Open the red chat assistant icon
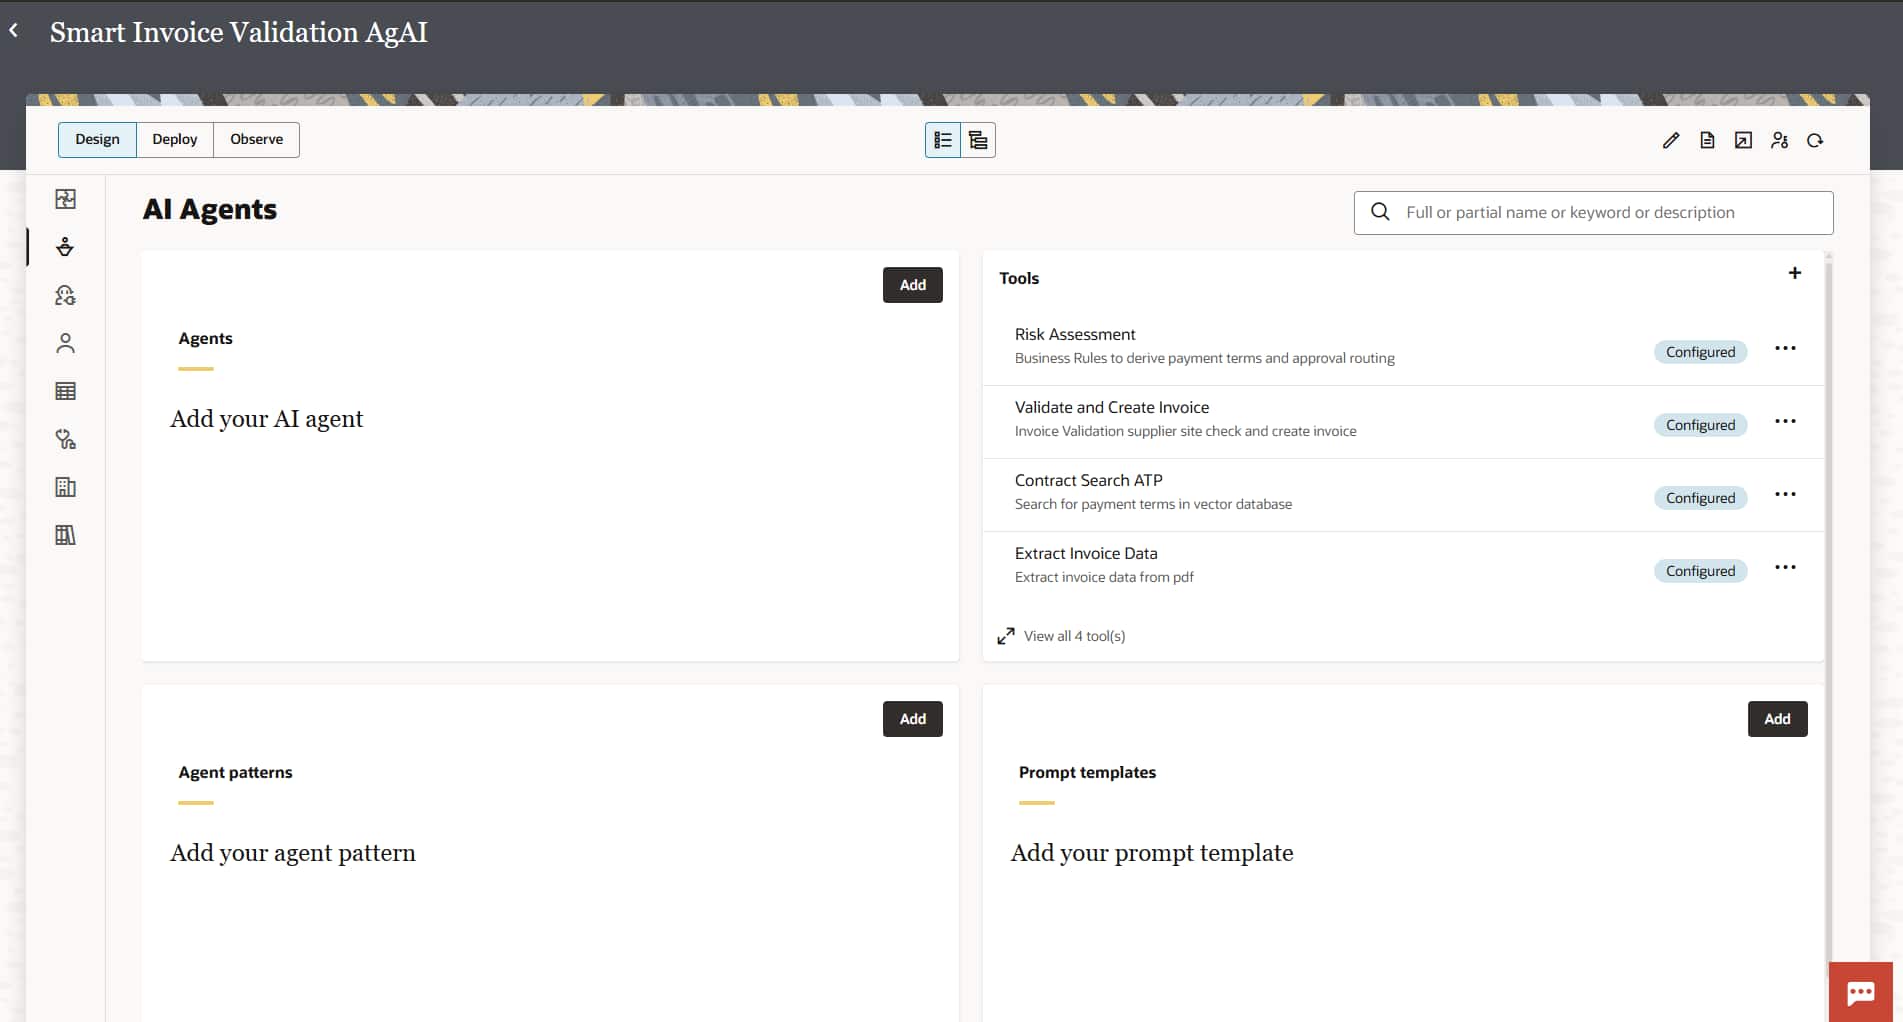Screen dimensions: 1903x1022 (1861, 992)
